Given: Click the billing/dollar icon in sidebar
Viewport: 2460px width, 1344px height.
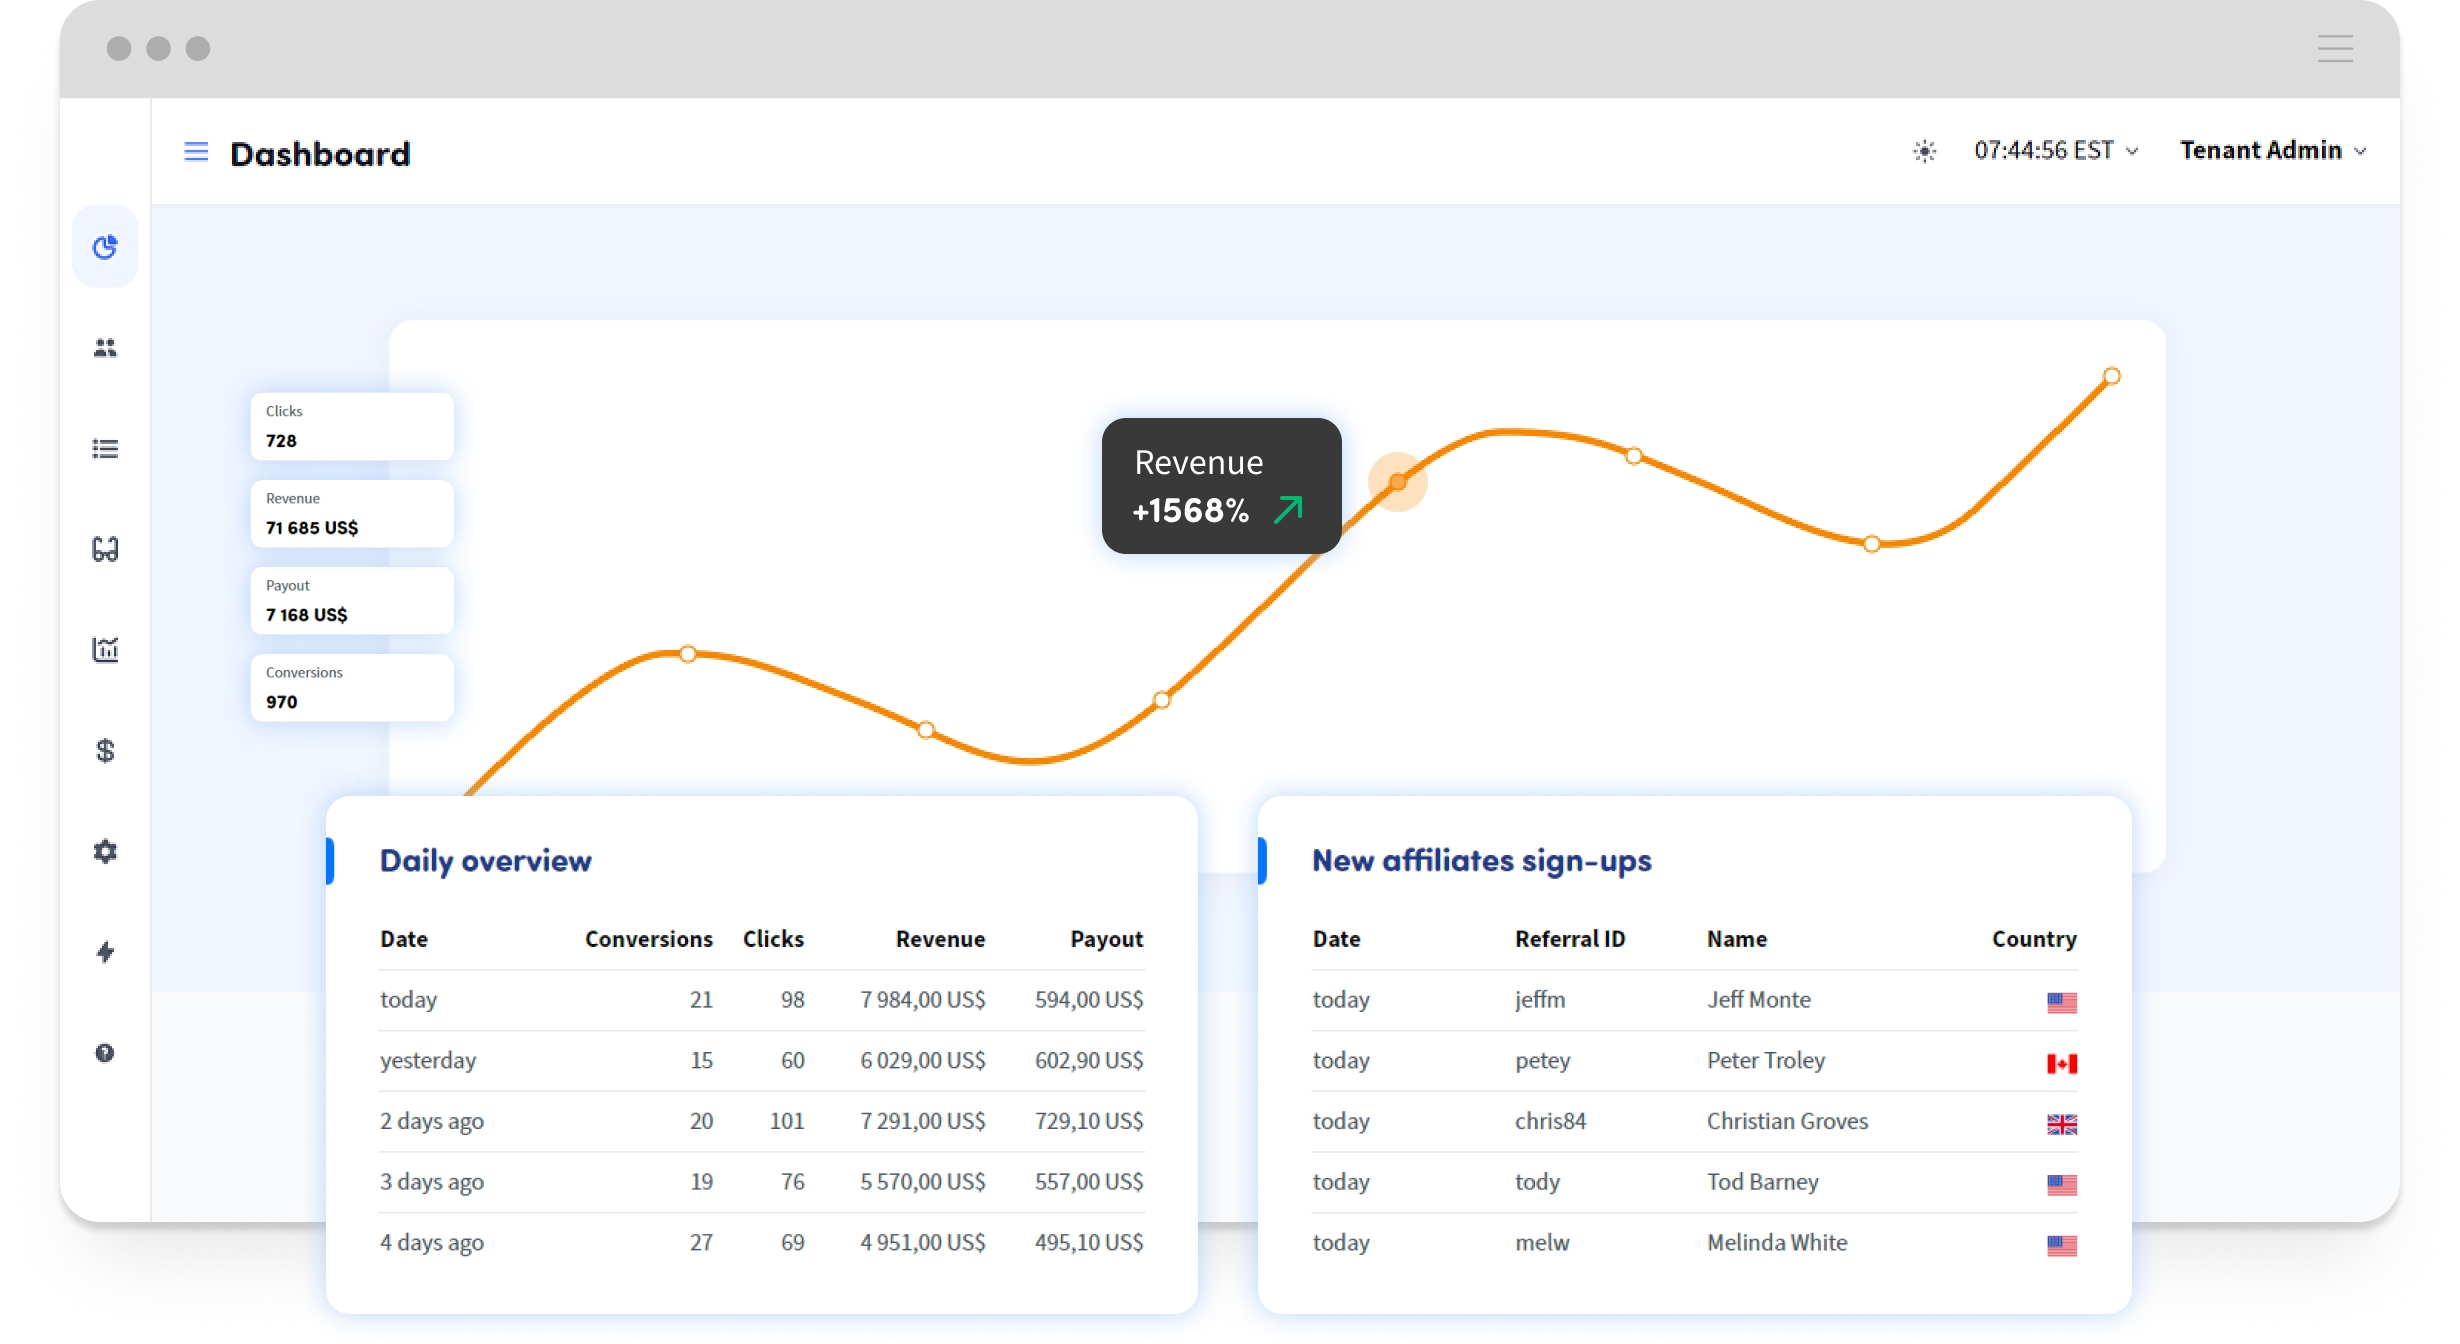Looking at the screenshot, I should [103, 750].
